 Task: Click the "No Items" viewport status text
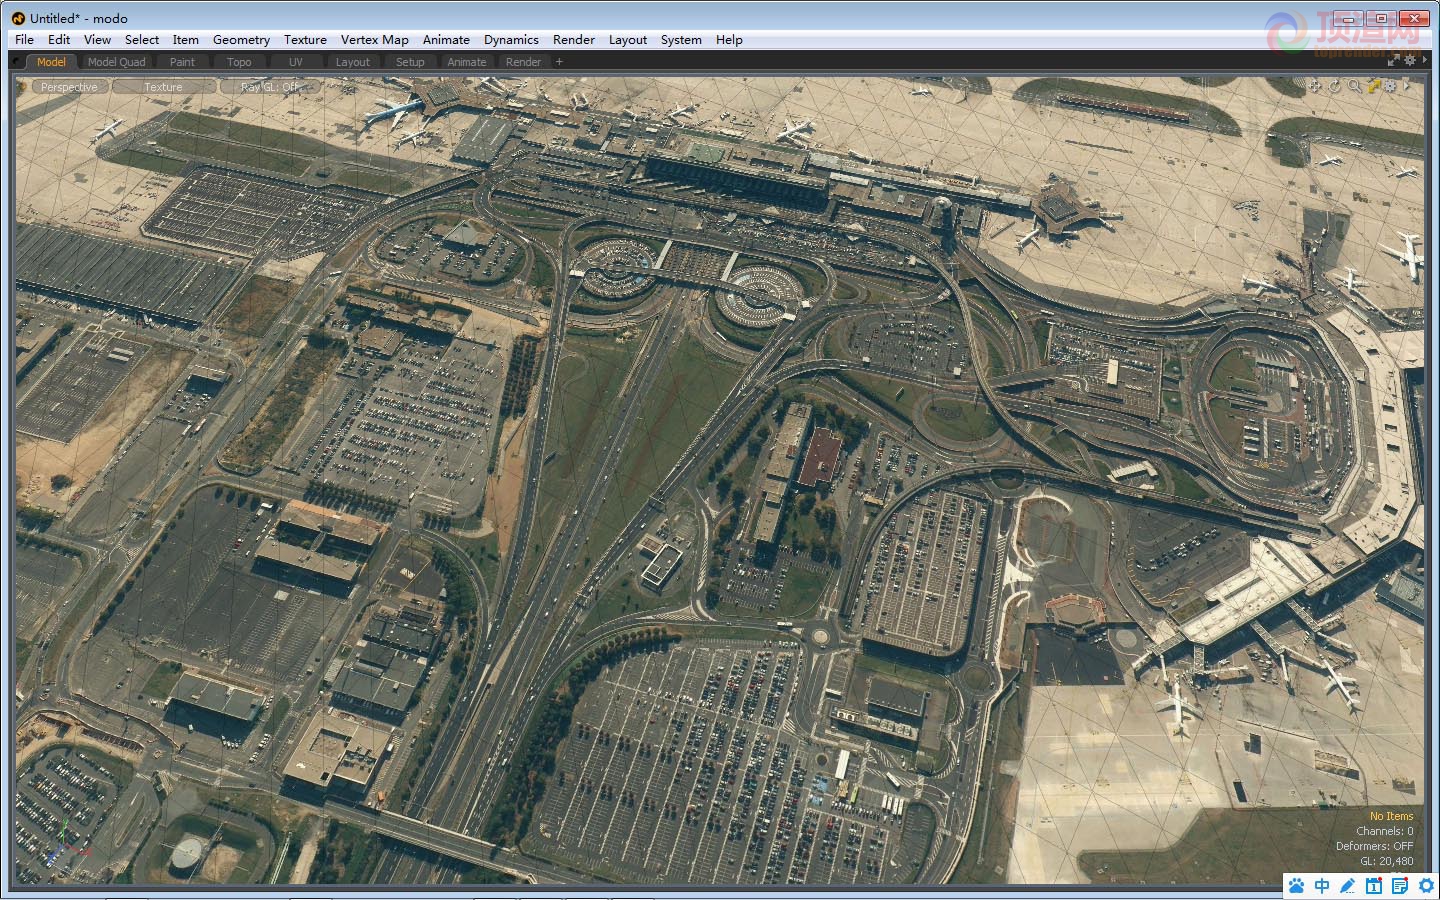(x=1391, y=816)
